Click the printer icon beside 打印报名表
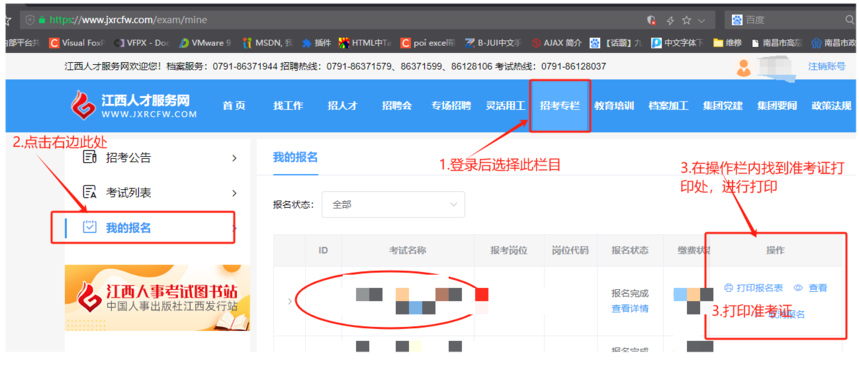This screenshot has height=366, width=859. click(728, 288)
